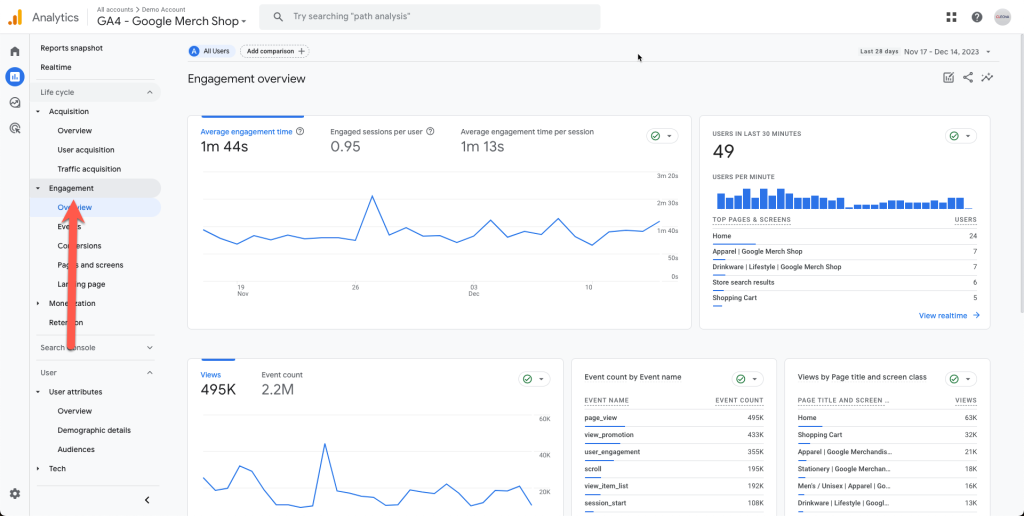Click help icon beside Average engagement time

coord(300,131)
